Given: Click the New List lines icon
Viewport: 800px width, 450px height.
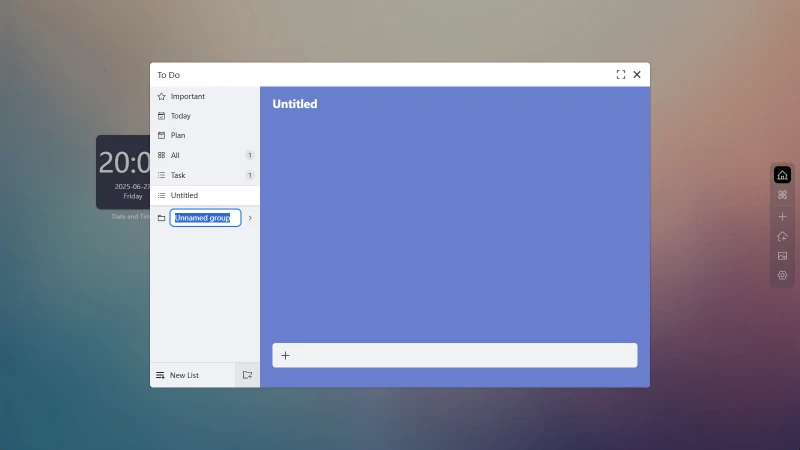Looking at the screenshot, I should (160, 375).
